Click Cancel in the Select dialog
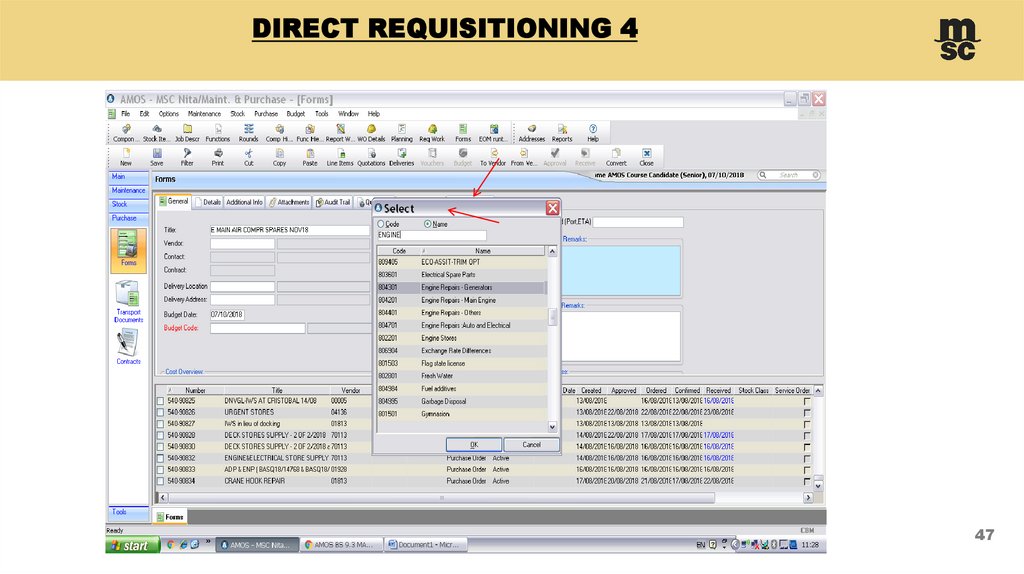Screen dimensions: 1024x574 coord(532,445)
